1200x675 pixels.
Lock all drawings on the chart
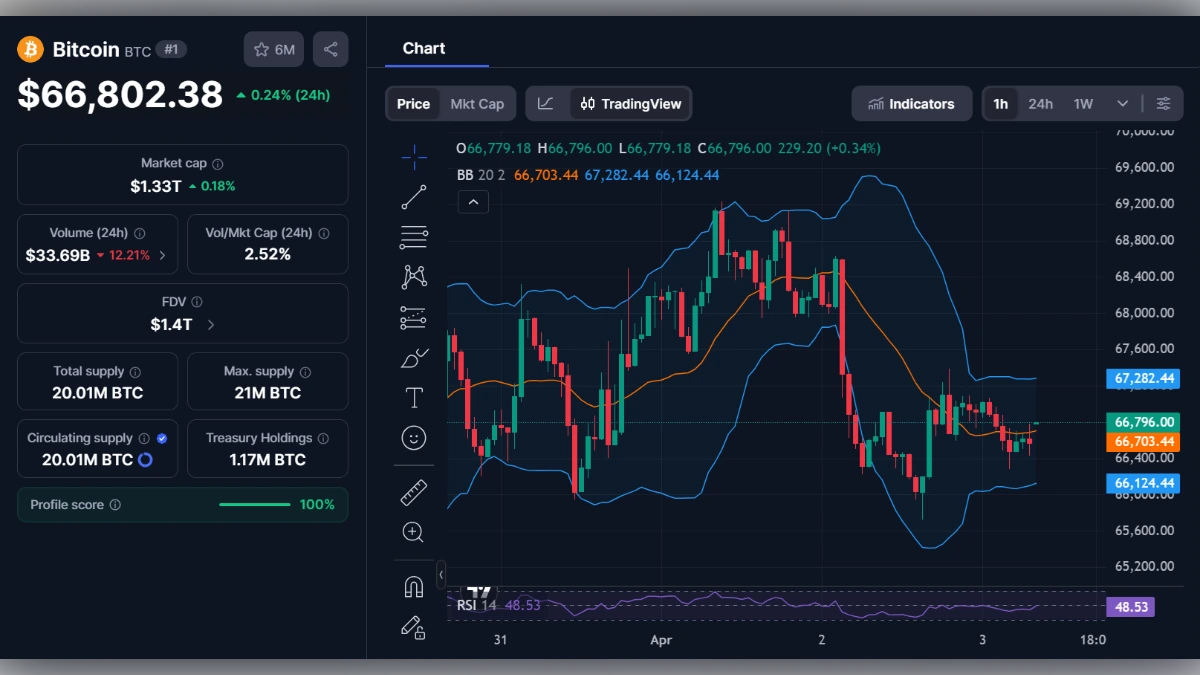[x=414, y=627]
